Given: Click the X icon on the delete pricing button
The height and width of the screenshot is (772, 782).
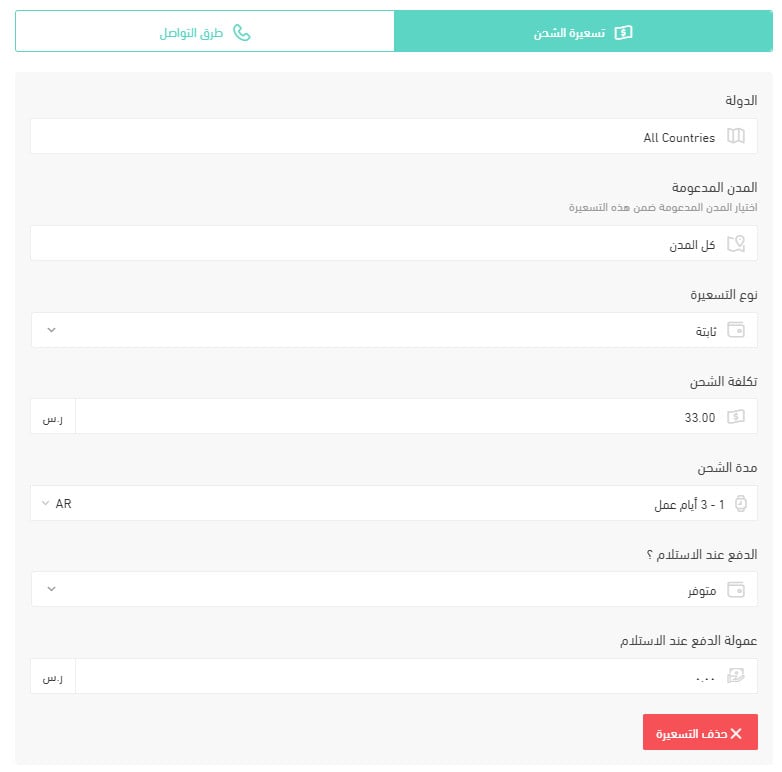Looking at the screenshot, I should tap(736, 733).
